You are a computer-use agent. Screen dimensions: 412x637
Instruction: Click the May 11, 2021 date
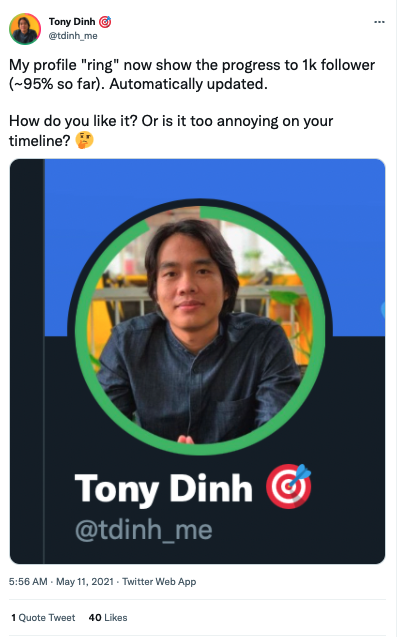pyautogui.click(x=85, y=582)
